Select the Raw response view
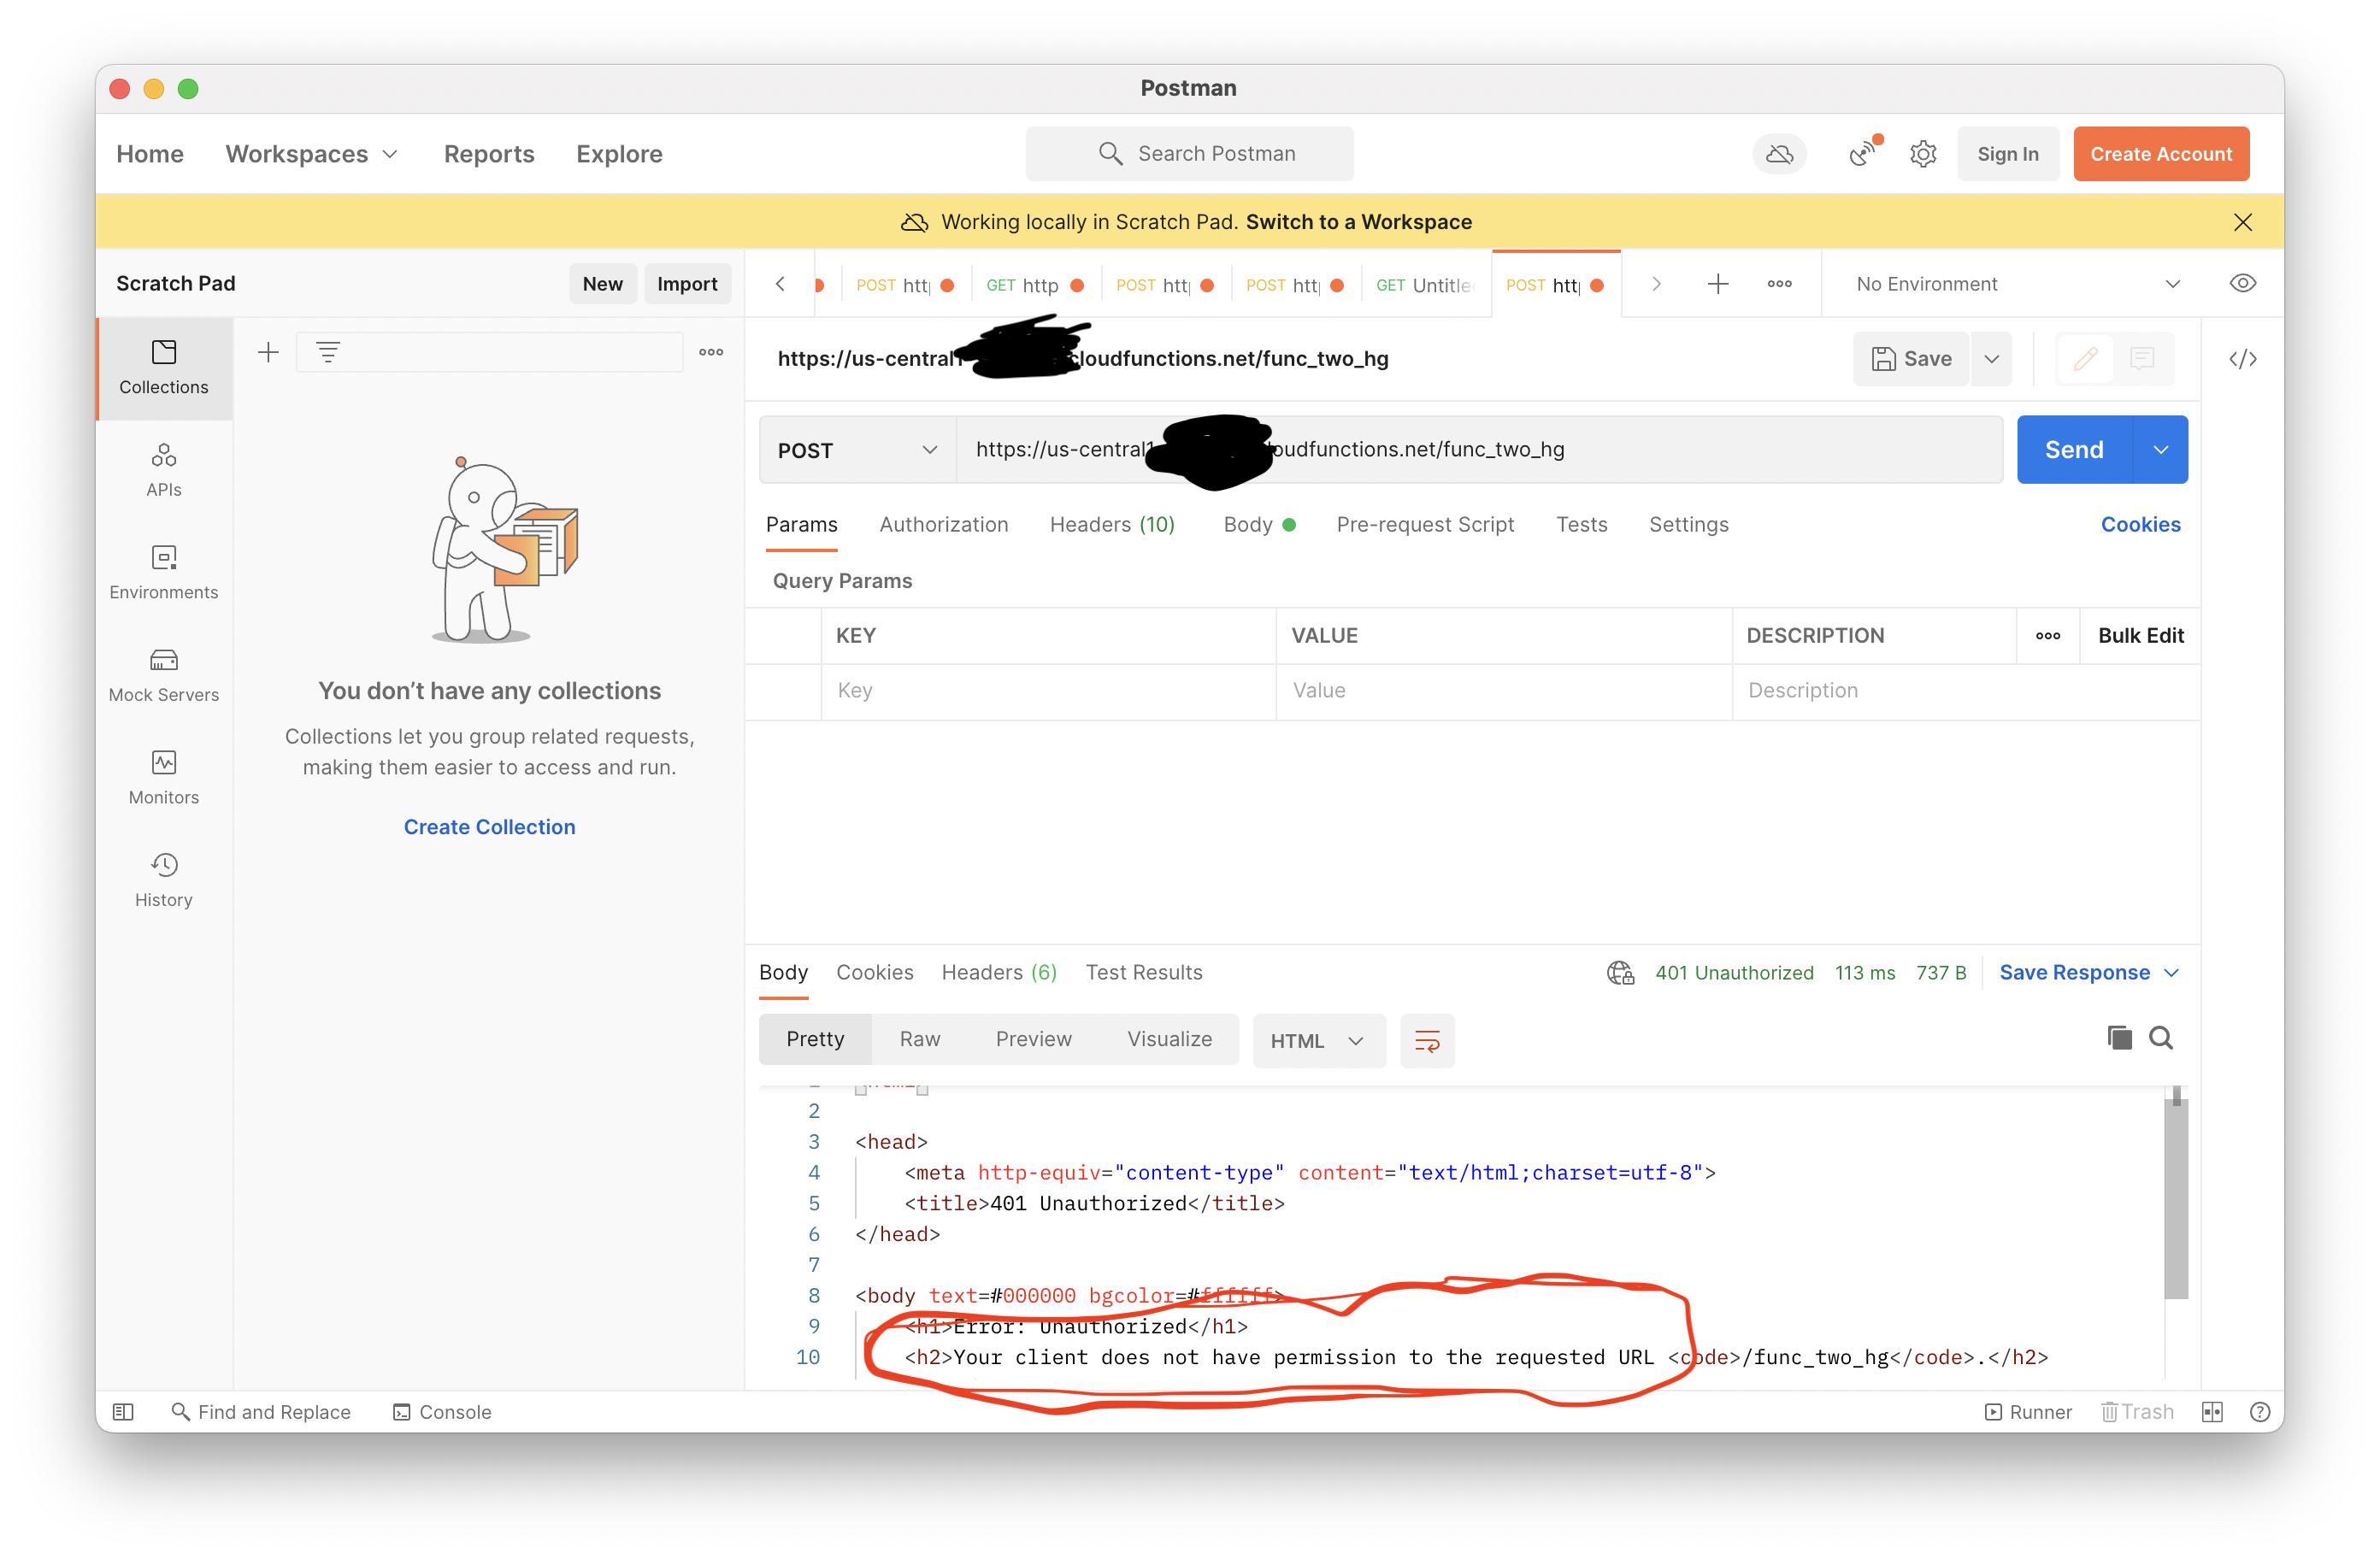 [919, 1040]
